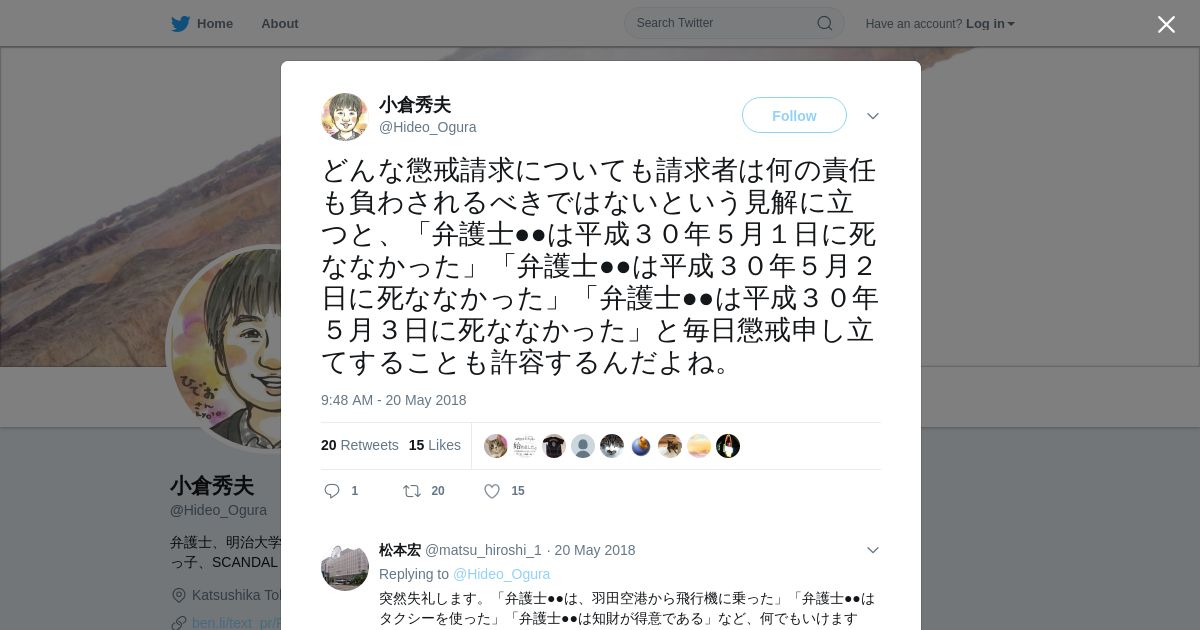
Task: View the 15 Likes list
Action: tap(435, 445)
